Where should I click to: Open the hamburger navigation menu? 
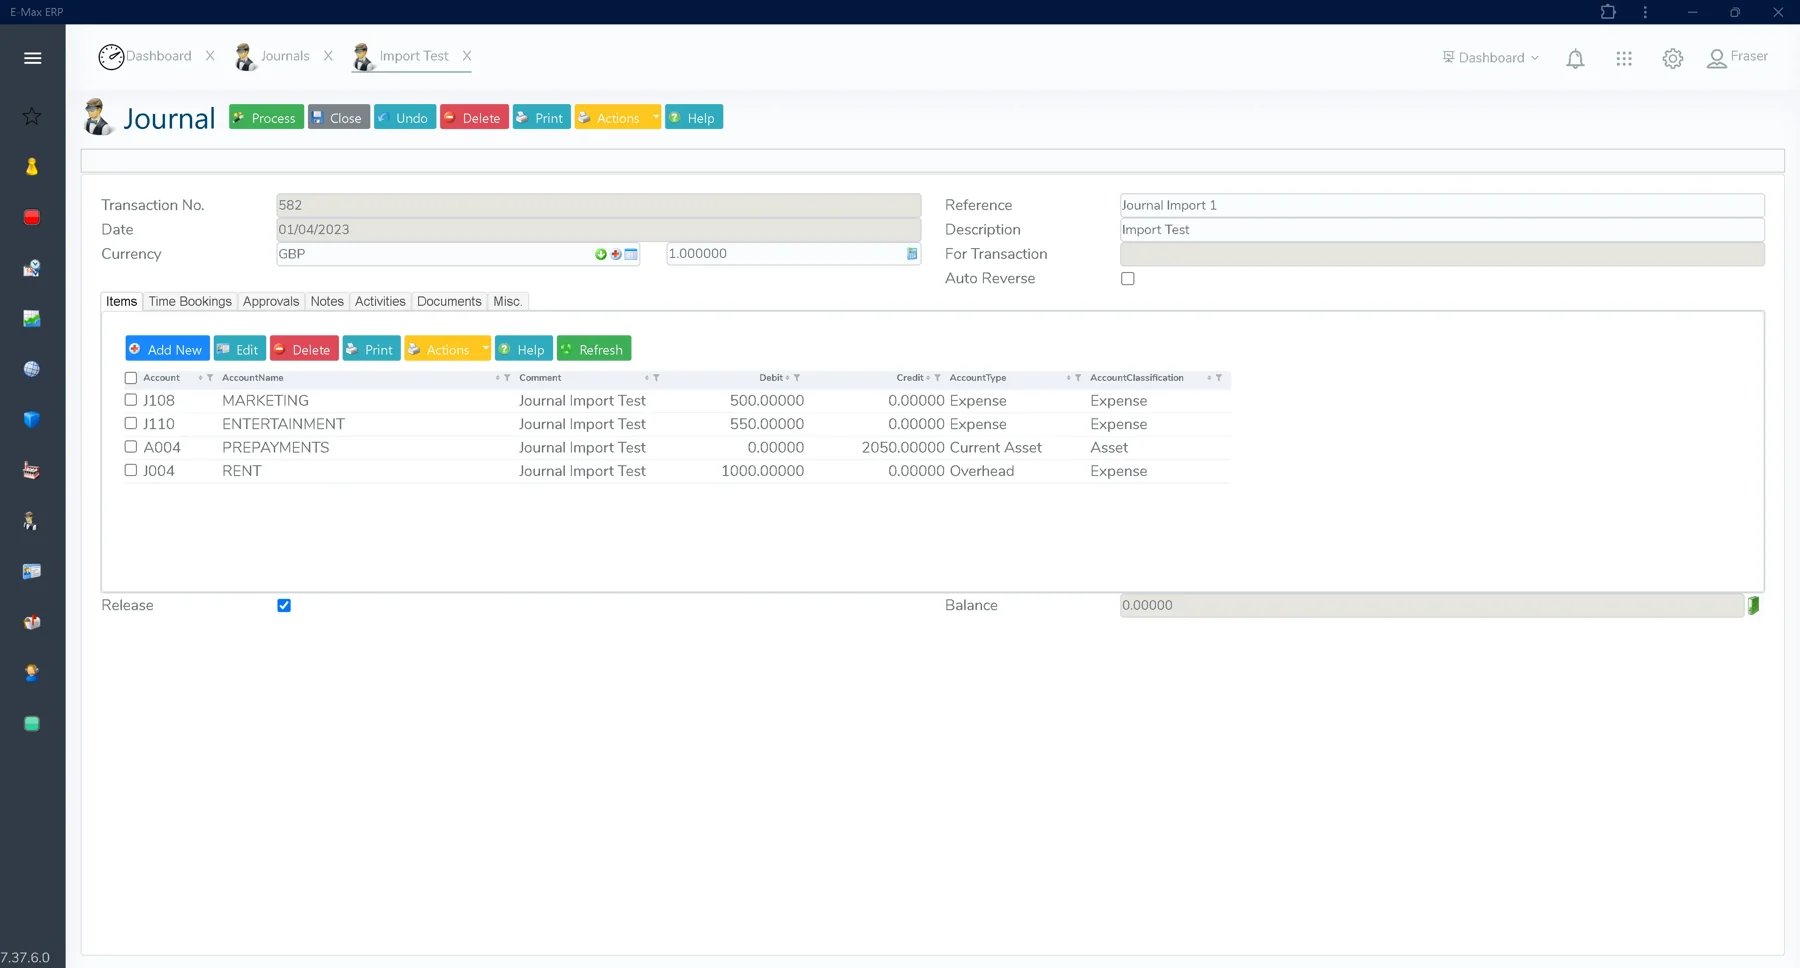pos(32,58)
